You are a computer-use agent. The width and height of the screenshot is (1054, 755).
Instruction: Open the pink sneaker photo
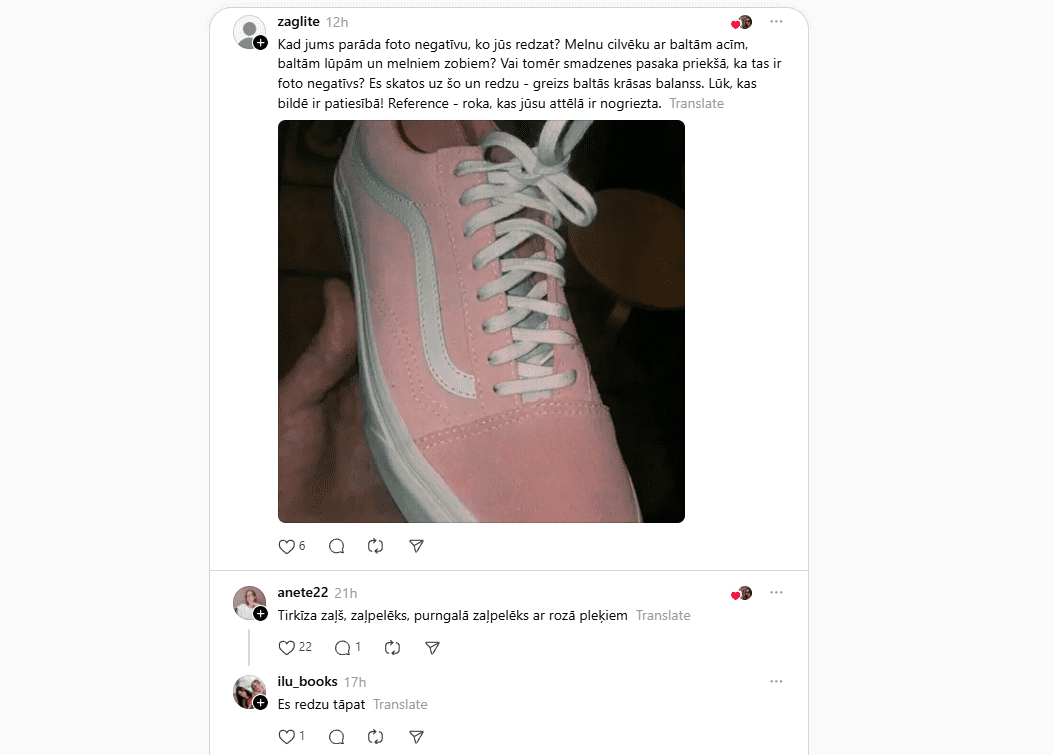481,321
